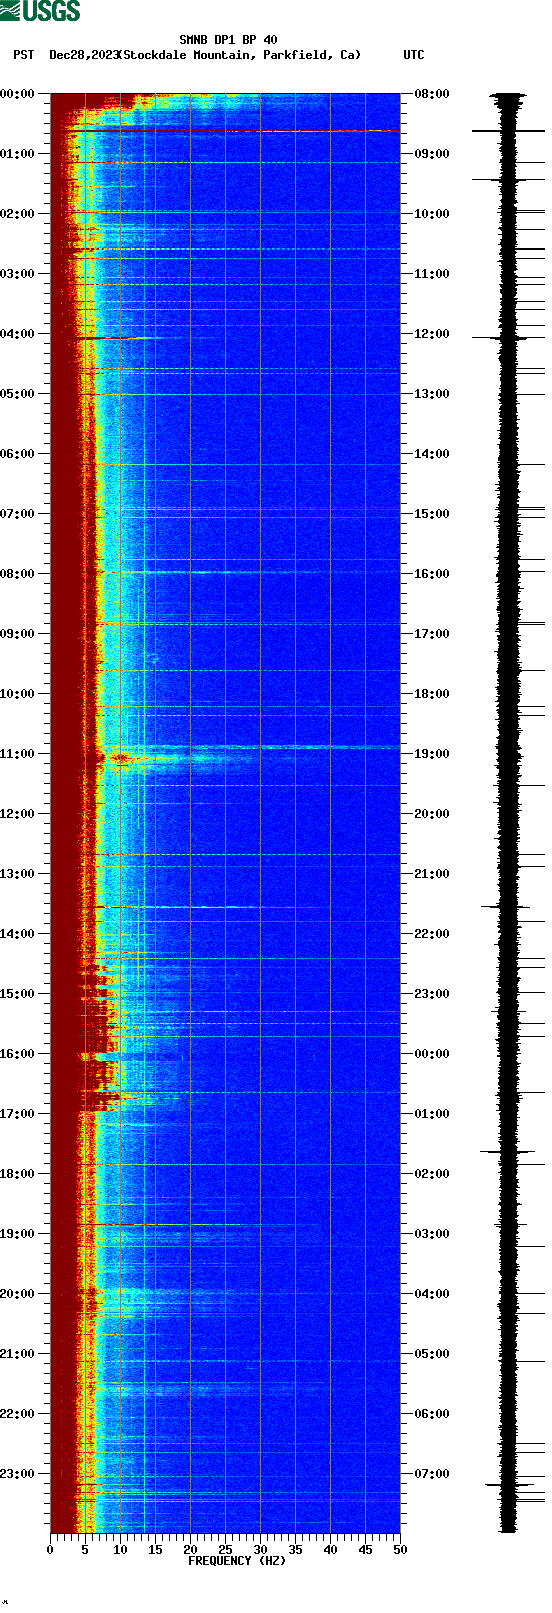Click the 10:00 UTC axis label

tap(431, 214)
